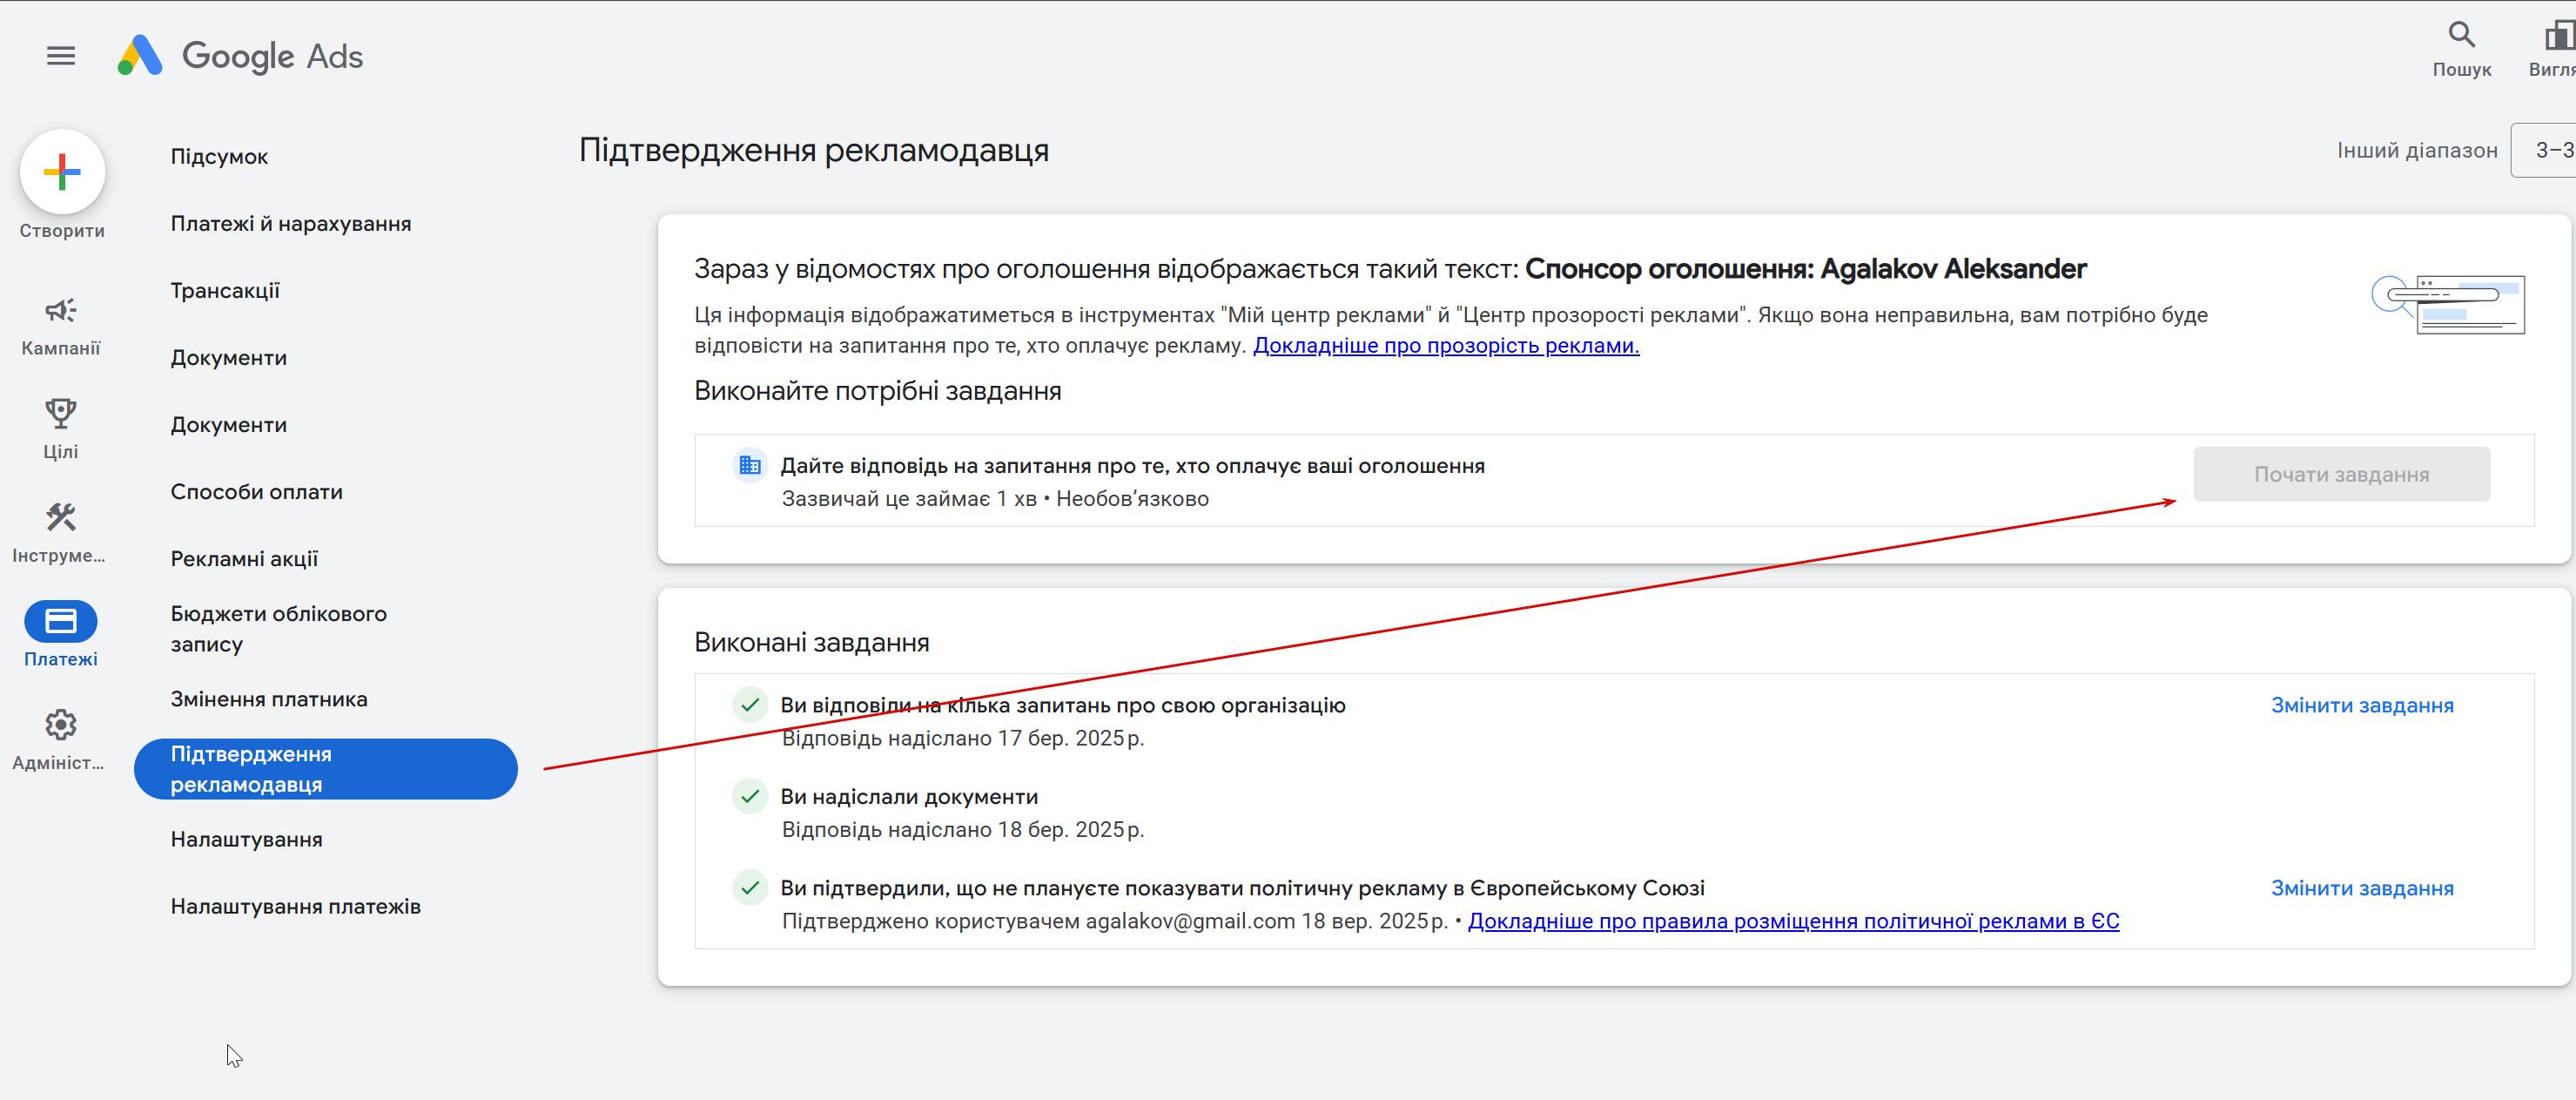The image size is (2576, 1100).
Task: Open the date range dropdown field
Action: [x=2546, y=150]
